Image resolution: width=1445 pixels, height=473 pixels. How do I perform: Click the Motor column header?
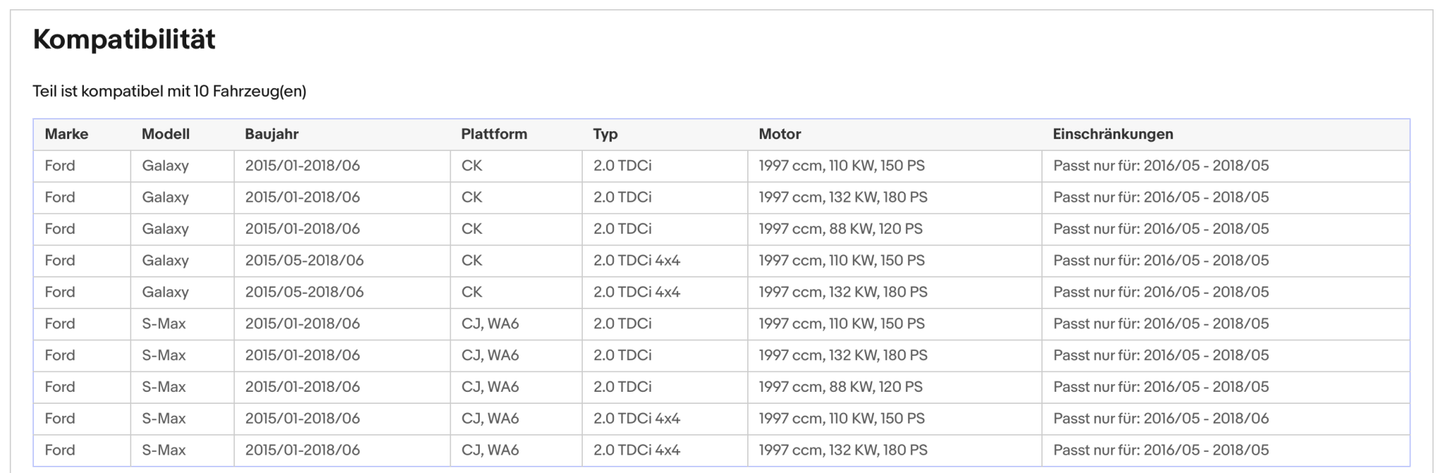click(779, 134)
